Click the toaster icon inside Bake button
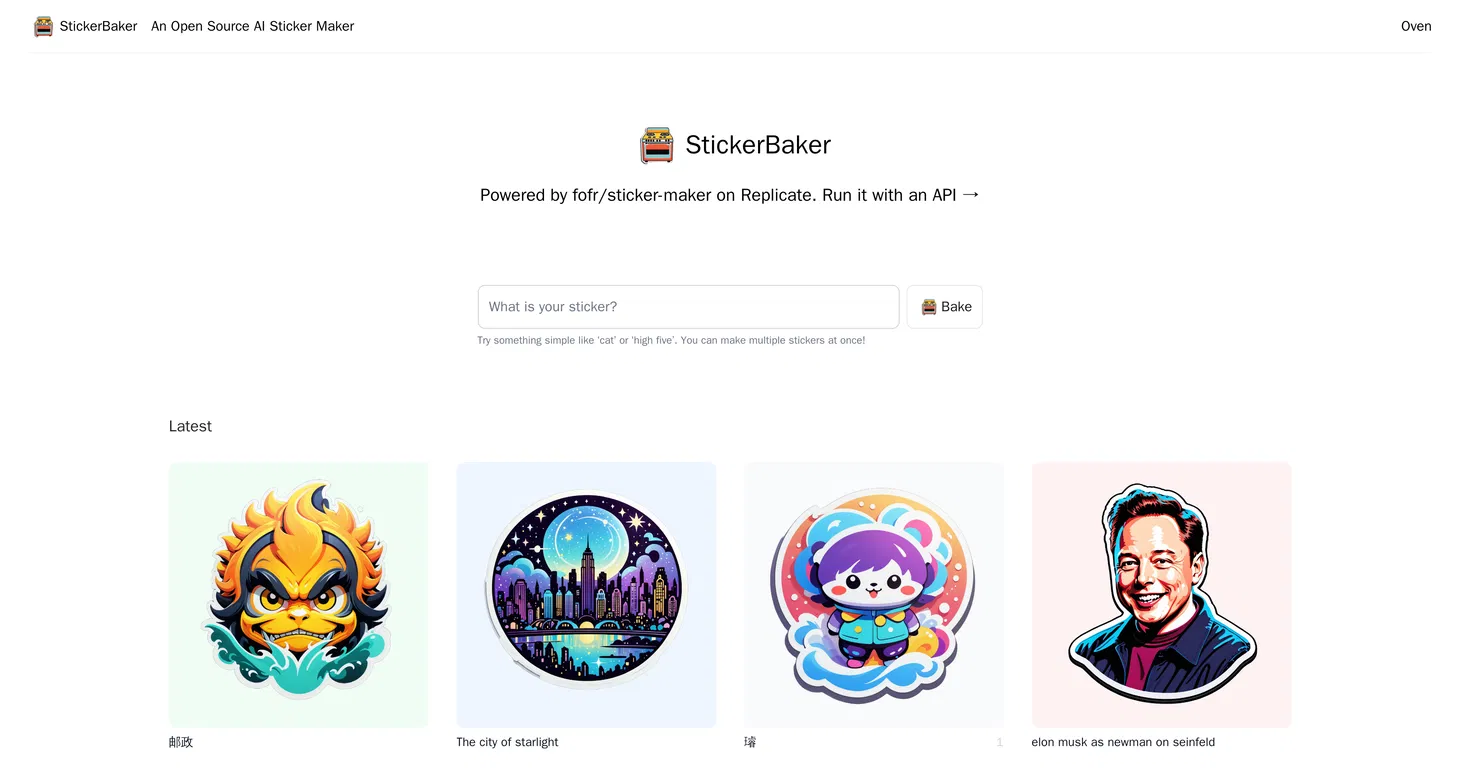Screen dimensions: 1473x768 (x=929, y=307)
